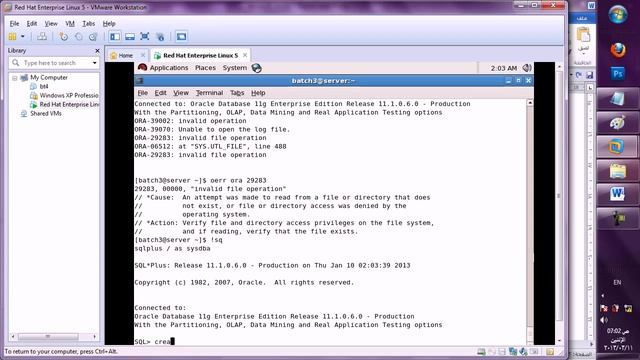Click the hard disk device status icon
Screen dimensions: 640x360
481,352
